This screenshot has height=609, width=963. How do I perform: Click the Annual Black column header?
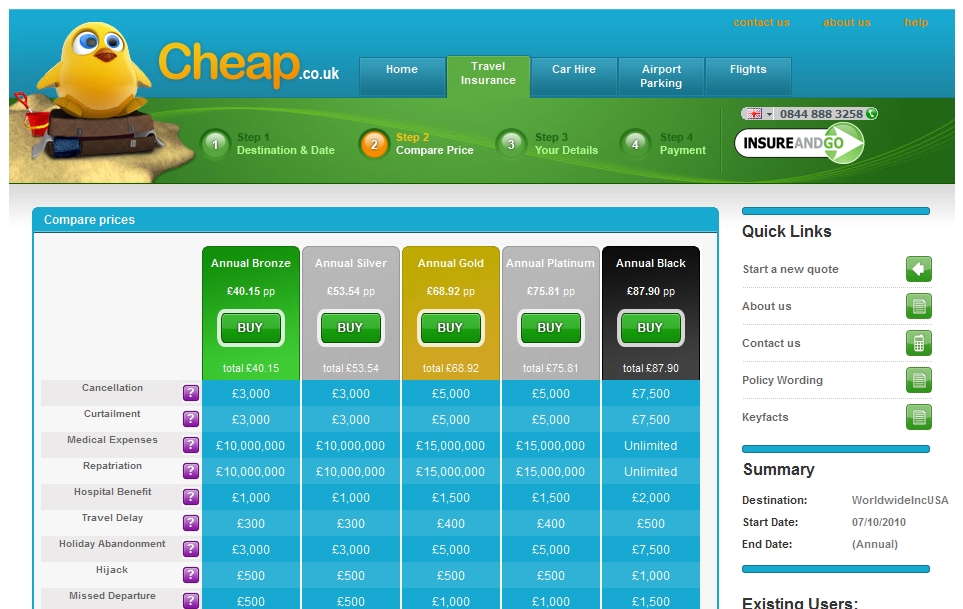pos(650,263)
